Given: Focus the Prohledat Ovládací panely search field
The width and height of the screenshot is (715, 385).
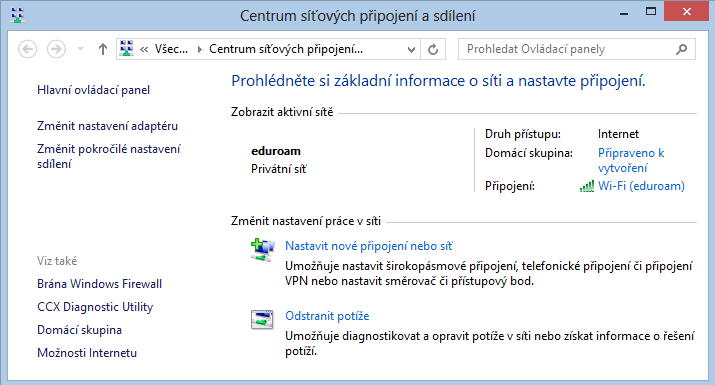Looking at the screenshot, I should click(576, 49).
